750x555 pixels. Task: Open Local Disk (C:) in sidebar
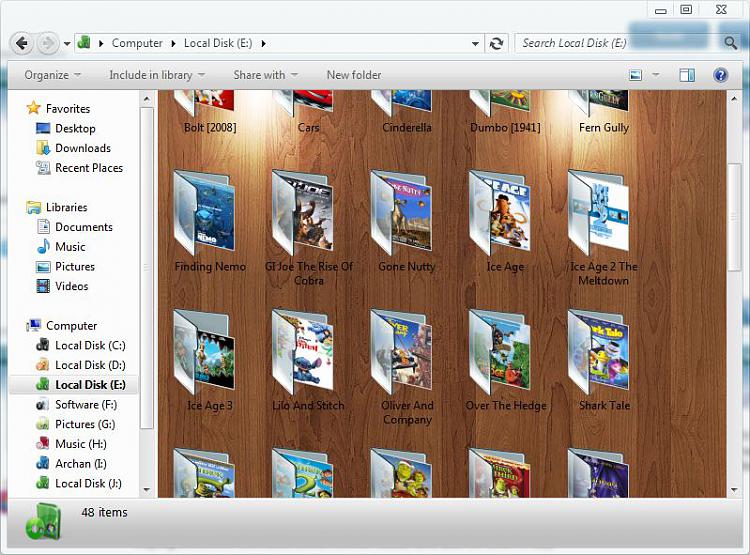(90, 345)
